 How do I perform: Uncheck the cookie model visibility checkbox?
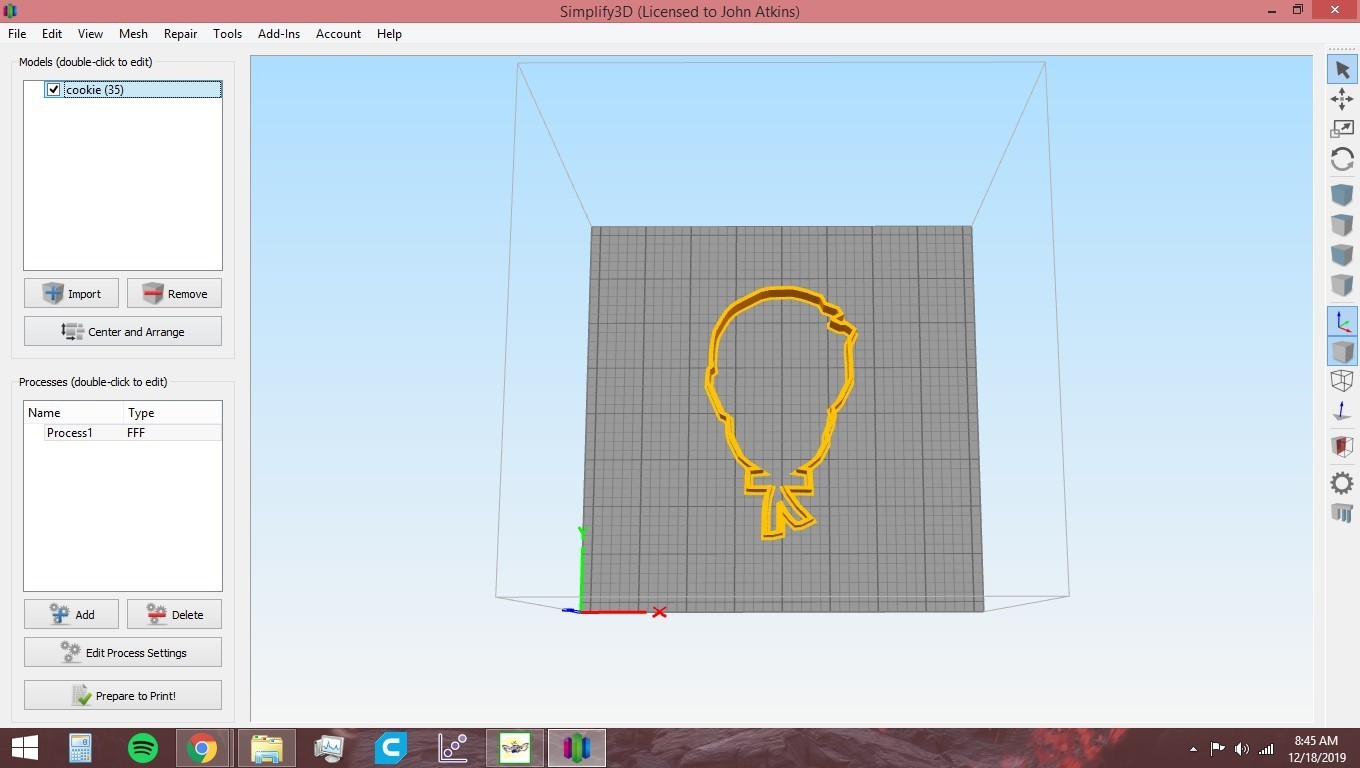(53, 89)
